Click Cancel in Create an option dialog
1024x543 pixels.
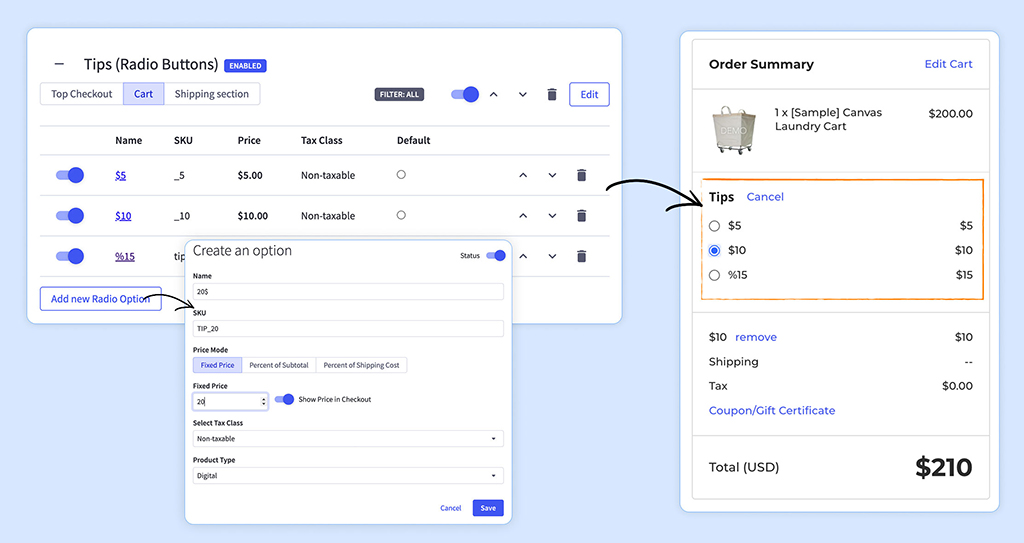451,508
